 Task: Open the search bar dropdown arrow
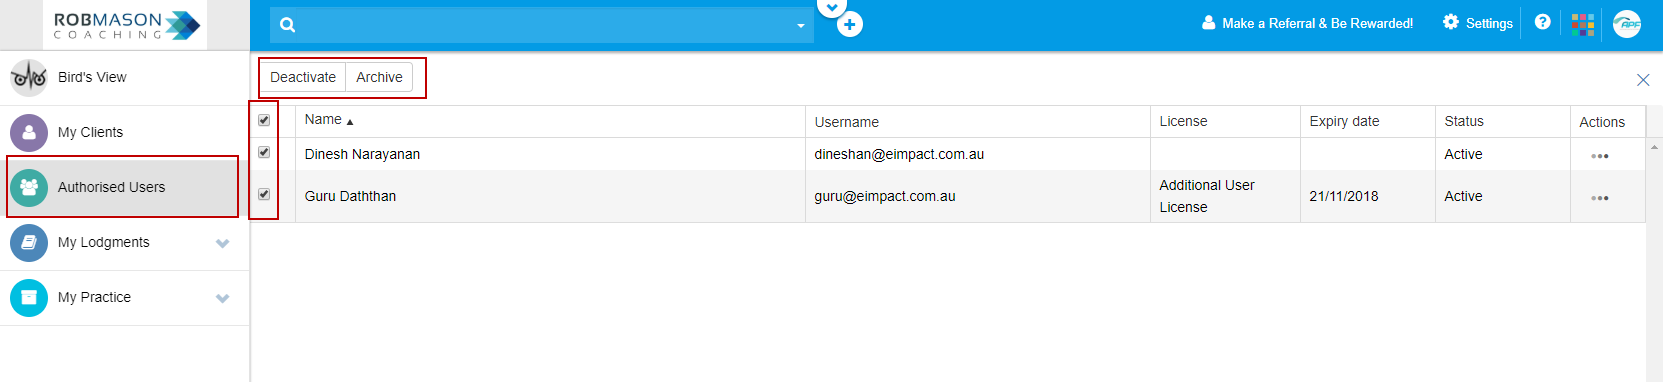[x=801, y=26]
